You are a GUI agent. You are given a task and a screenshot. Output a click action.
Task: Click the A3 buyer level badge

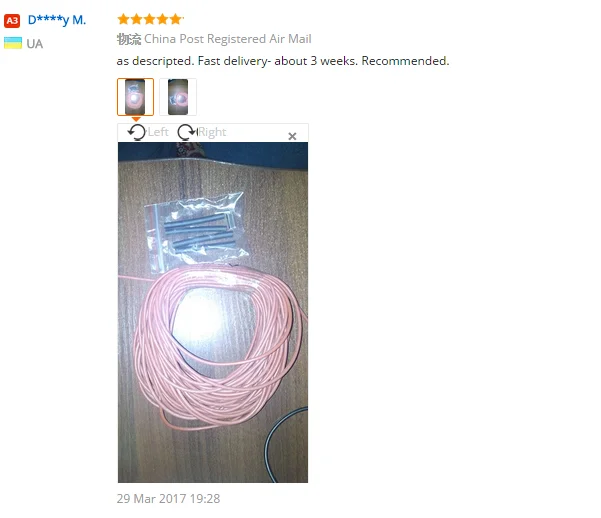12,20
